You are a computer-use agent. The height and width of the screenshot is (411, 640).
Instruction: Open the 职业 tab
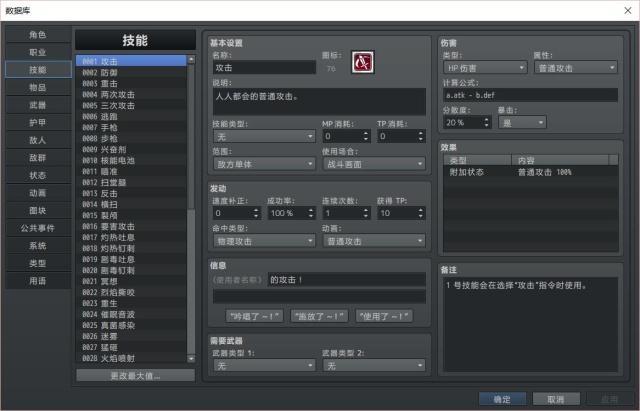click(x=38, y=52)
